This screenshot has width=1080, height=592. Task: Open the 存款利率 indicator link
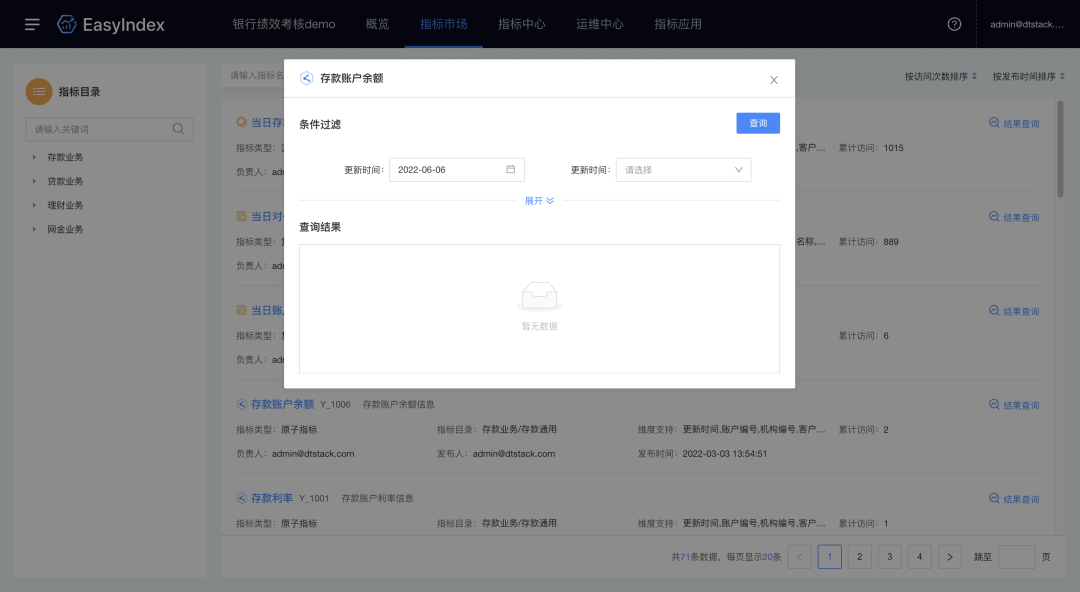tap(271, 498)
